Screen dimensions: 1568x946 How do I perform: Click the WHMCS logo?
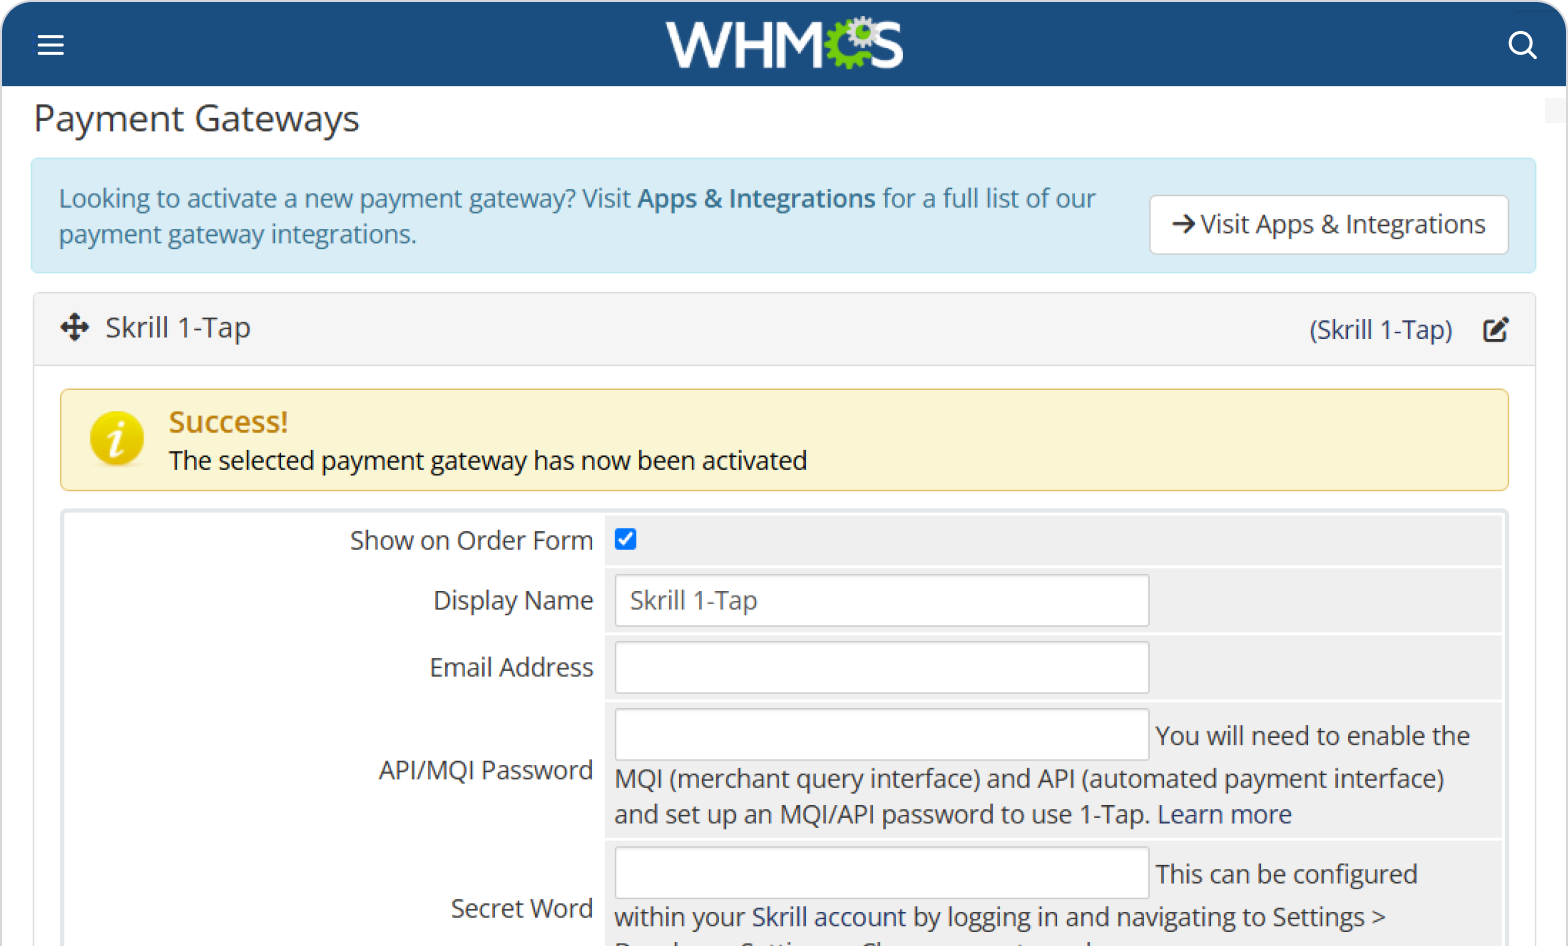tap(784, 44)
